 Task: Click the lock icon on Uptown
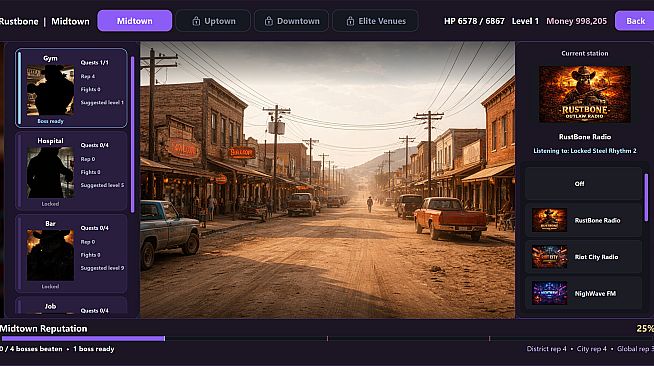[x=196, y=21]
